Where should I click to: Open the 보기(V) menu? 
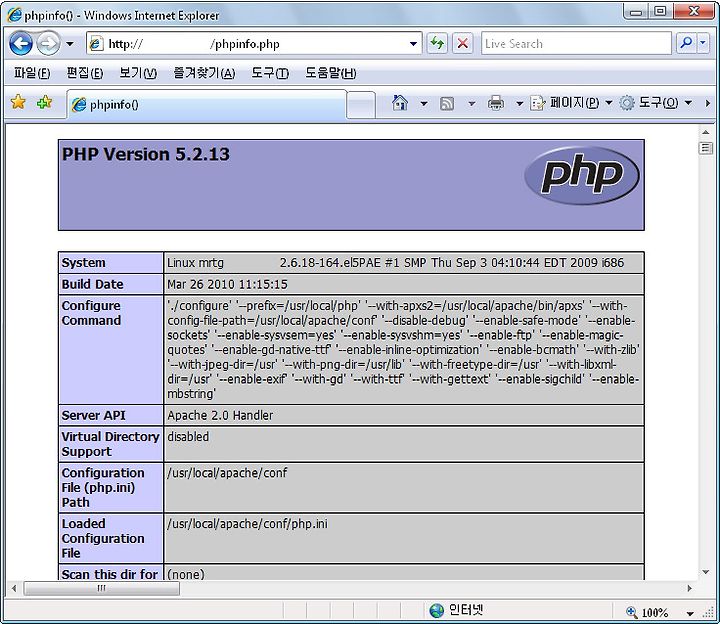[x=138, y=73]
